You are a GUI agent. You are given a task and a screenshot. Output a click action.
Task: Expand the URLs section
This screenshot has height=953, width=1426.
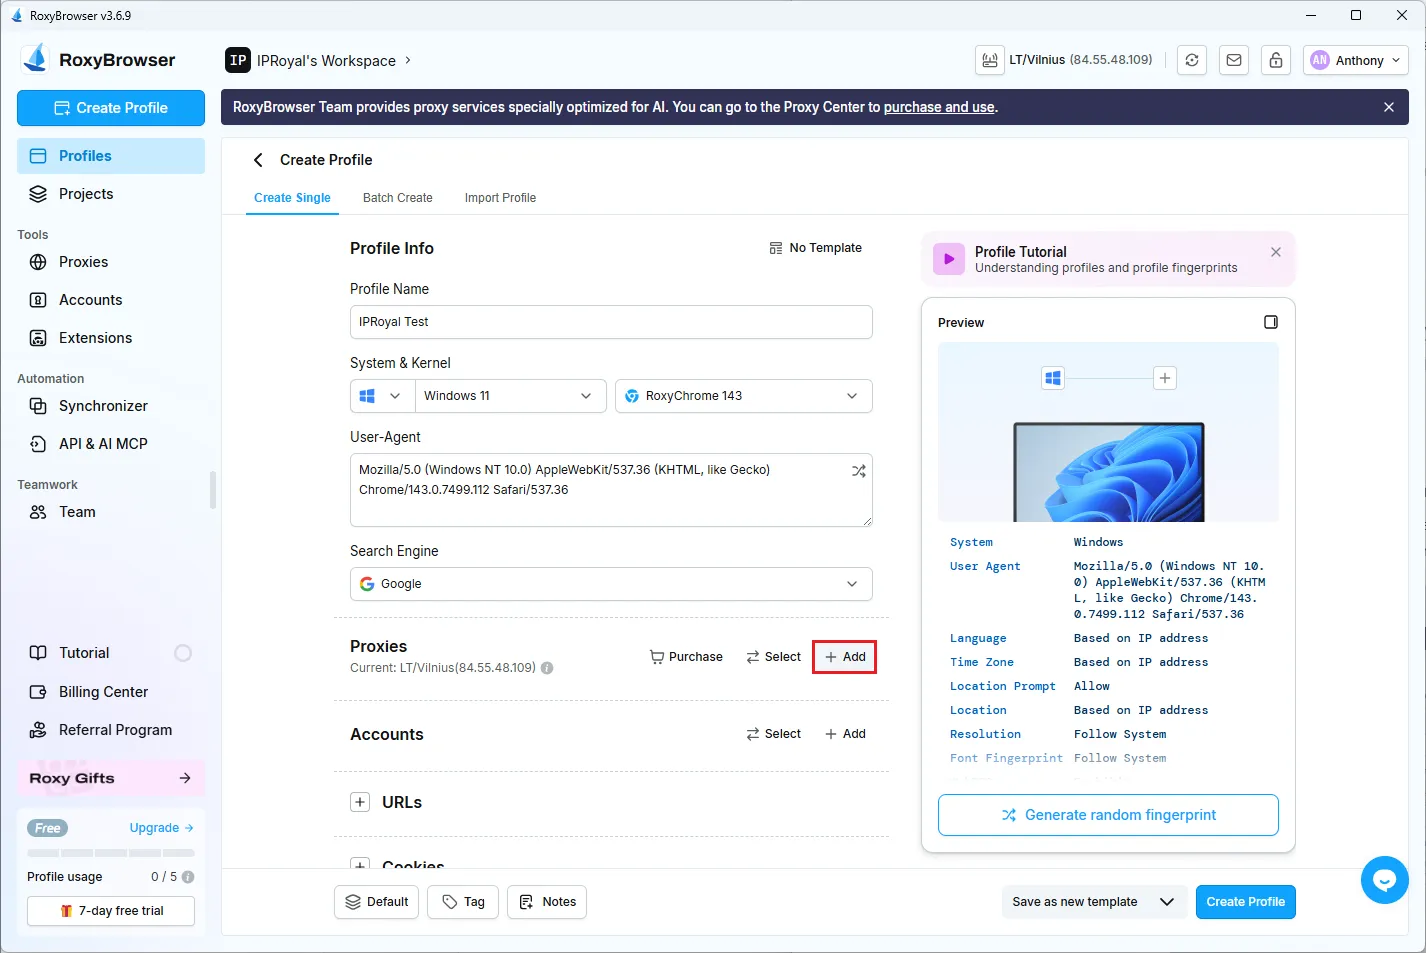pyautogui.click(x=360, y=802)
